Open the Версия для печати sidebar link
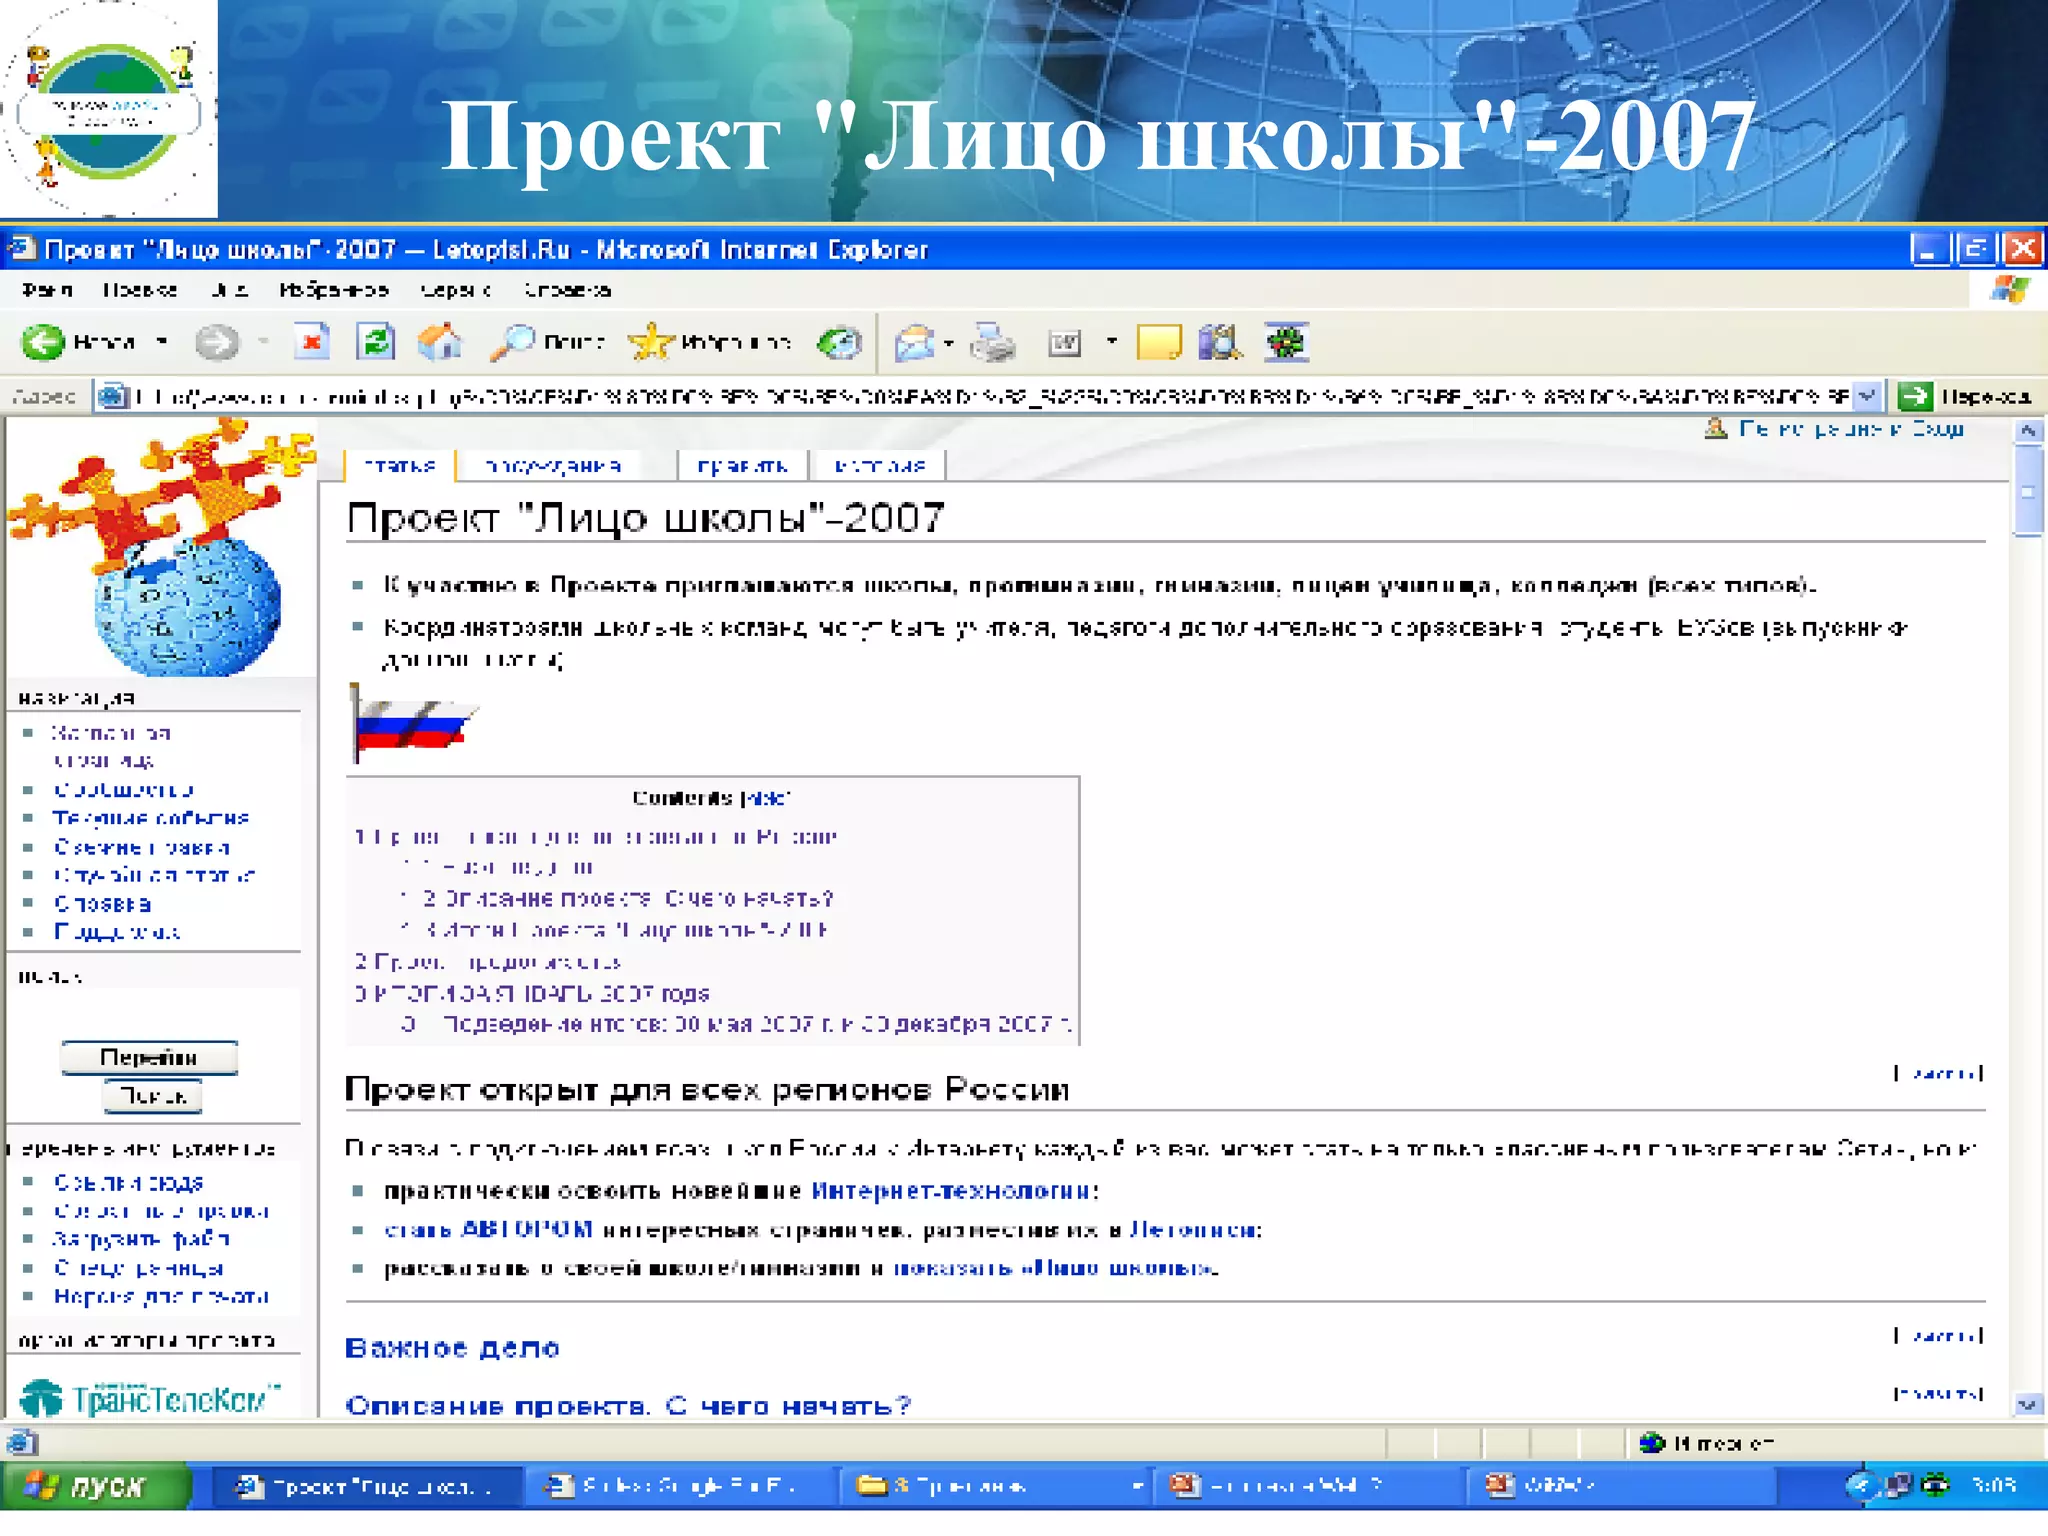This screenshot has height=1536, width=2048. [160, 1296]
